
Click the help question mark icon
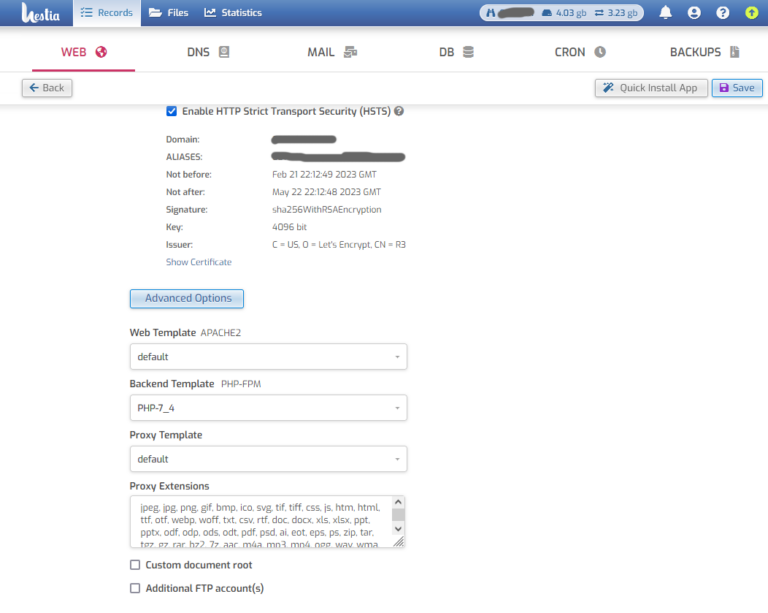(x=723, y=13)
